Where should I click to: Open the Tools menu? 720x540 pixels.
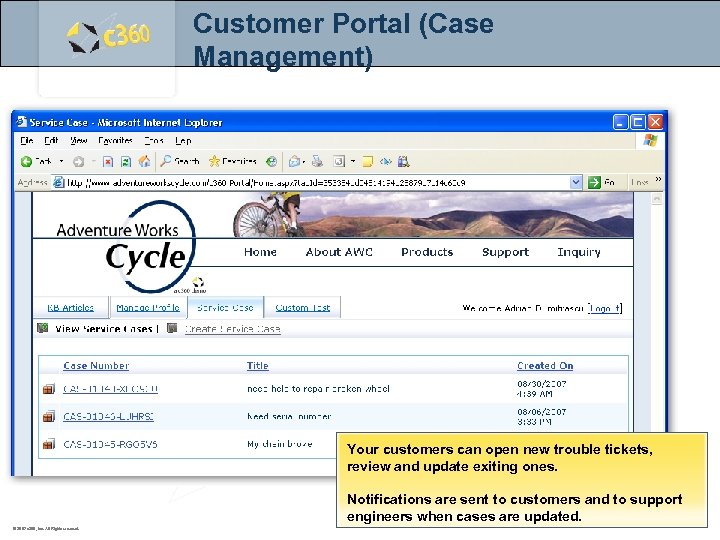pyautogui.click(x=153, y=141)
